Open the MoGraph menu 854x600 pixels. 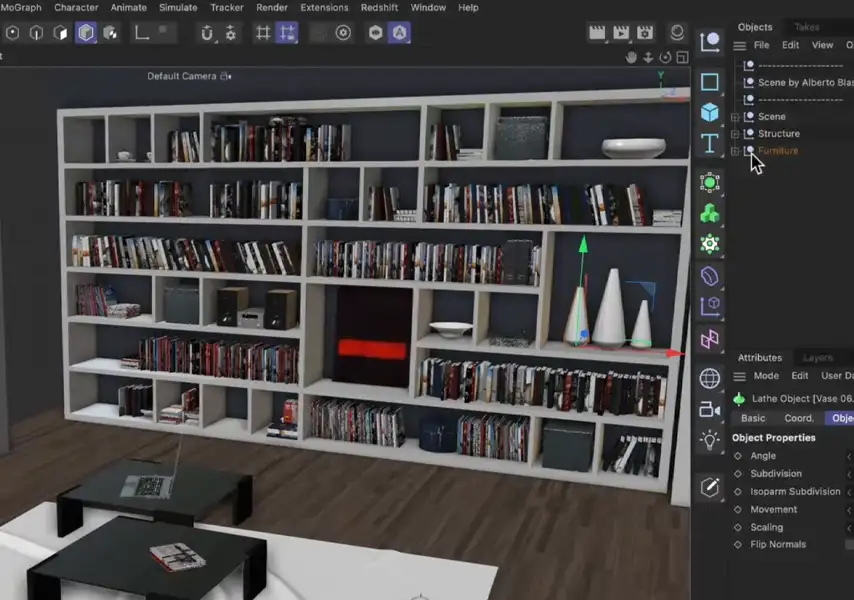[x=23, y=7]
